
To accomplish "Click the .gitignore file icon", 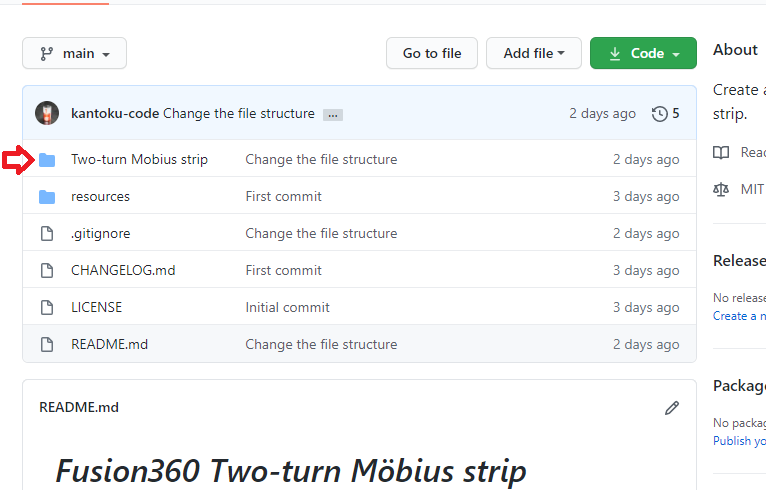I will (47, 234).
